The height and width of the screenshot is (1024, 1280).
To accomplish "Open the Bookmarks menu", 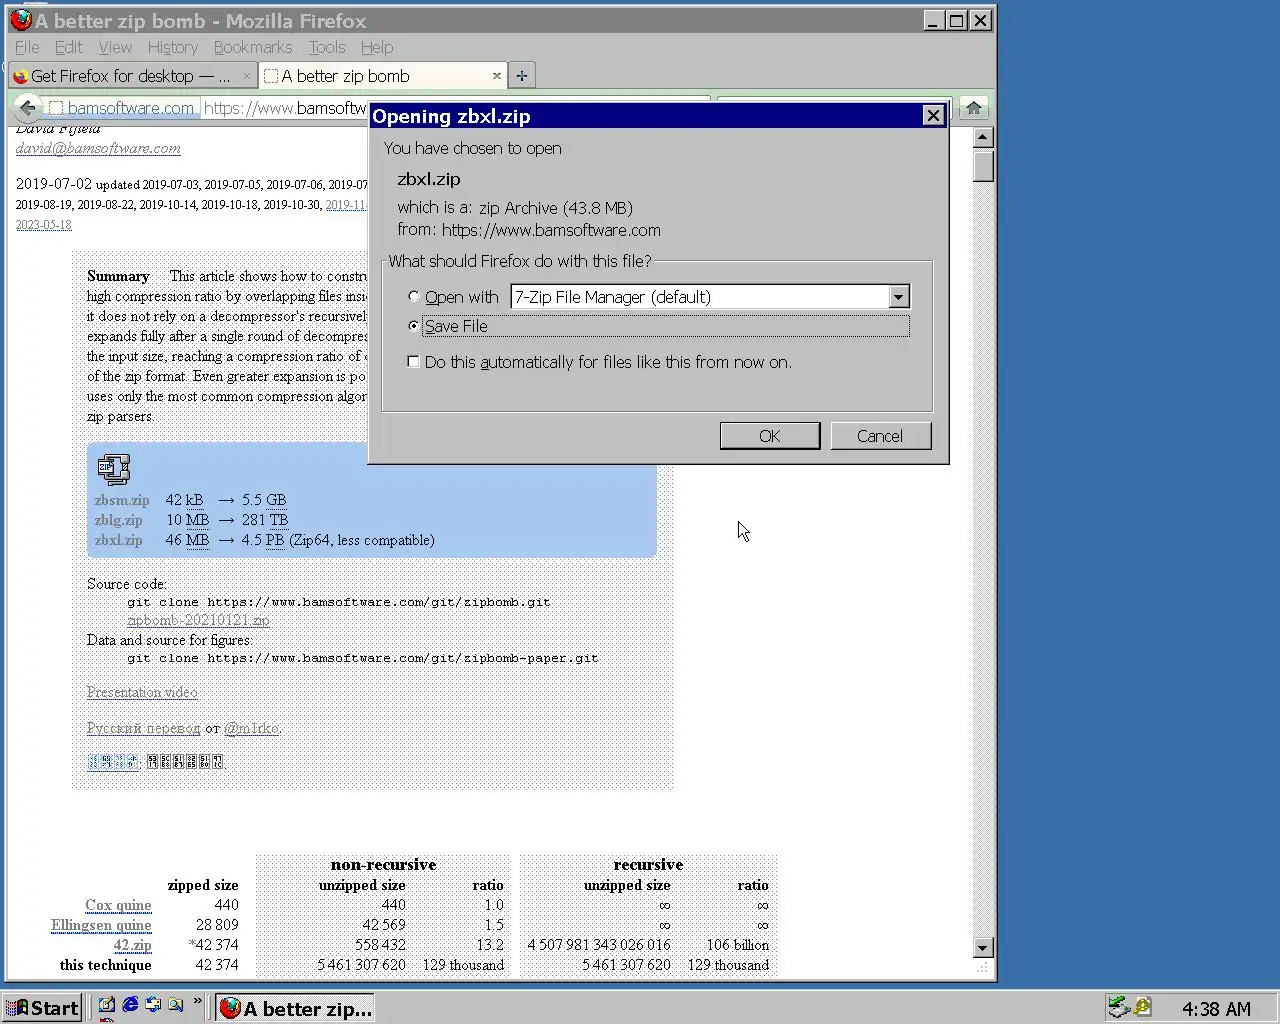I will coord(253,47).
